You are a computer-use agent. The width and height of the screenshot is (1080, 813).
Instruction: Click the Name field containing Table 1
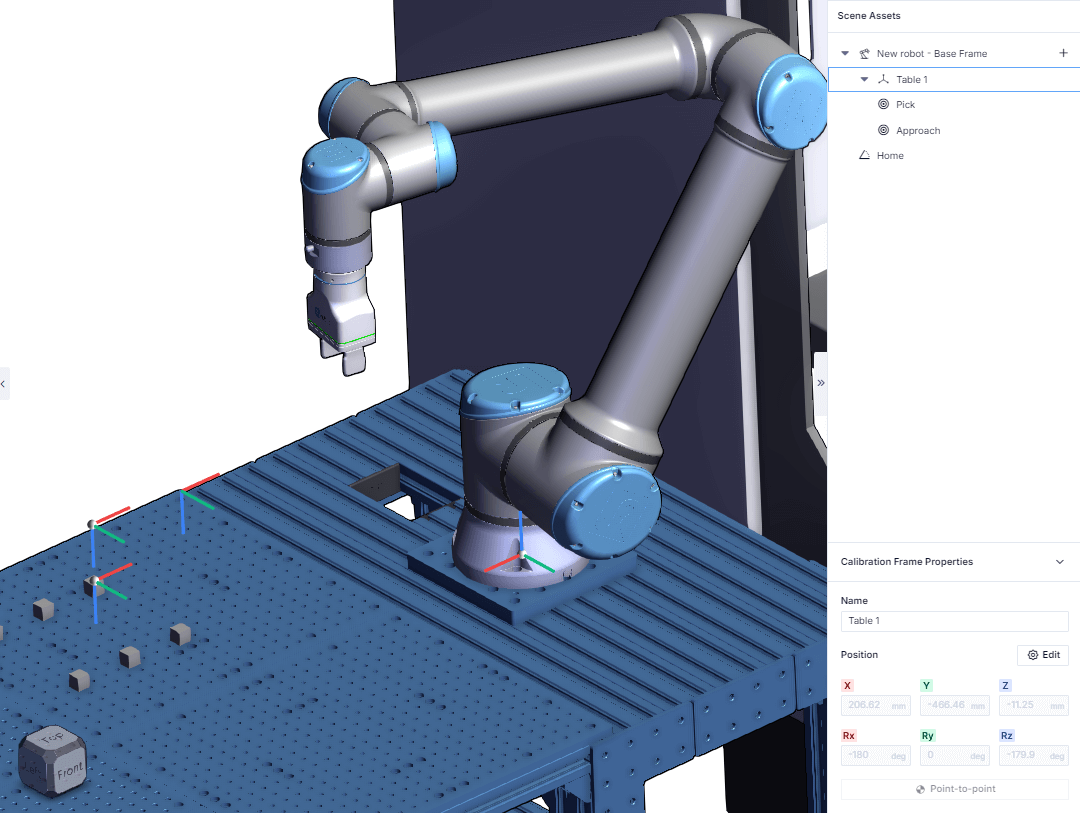point(954,621)
